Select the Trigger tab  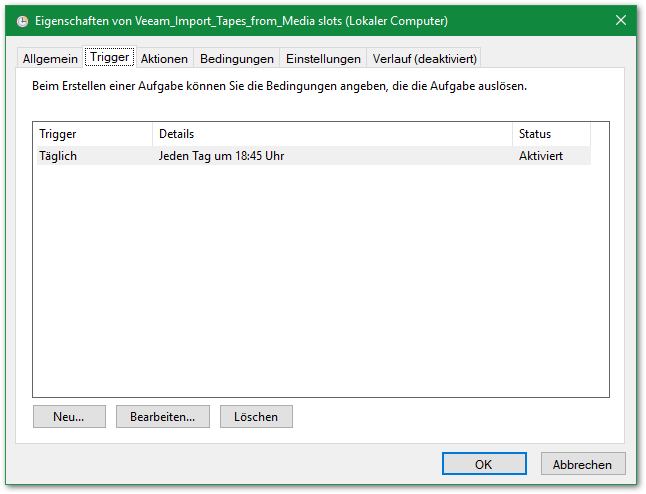110,58
